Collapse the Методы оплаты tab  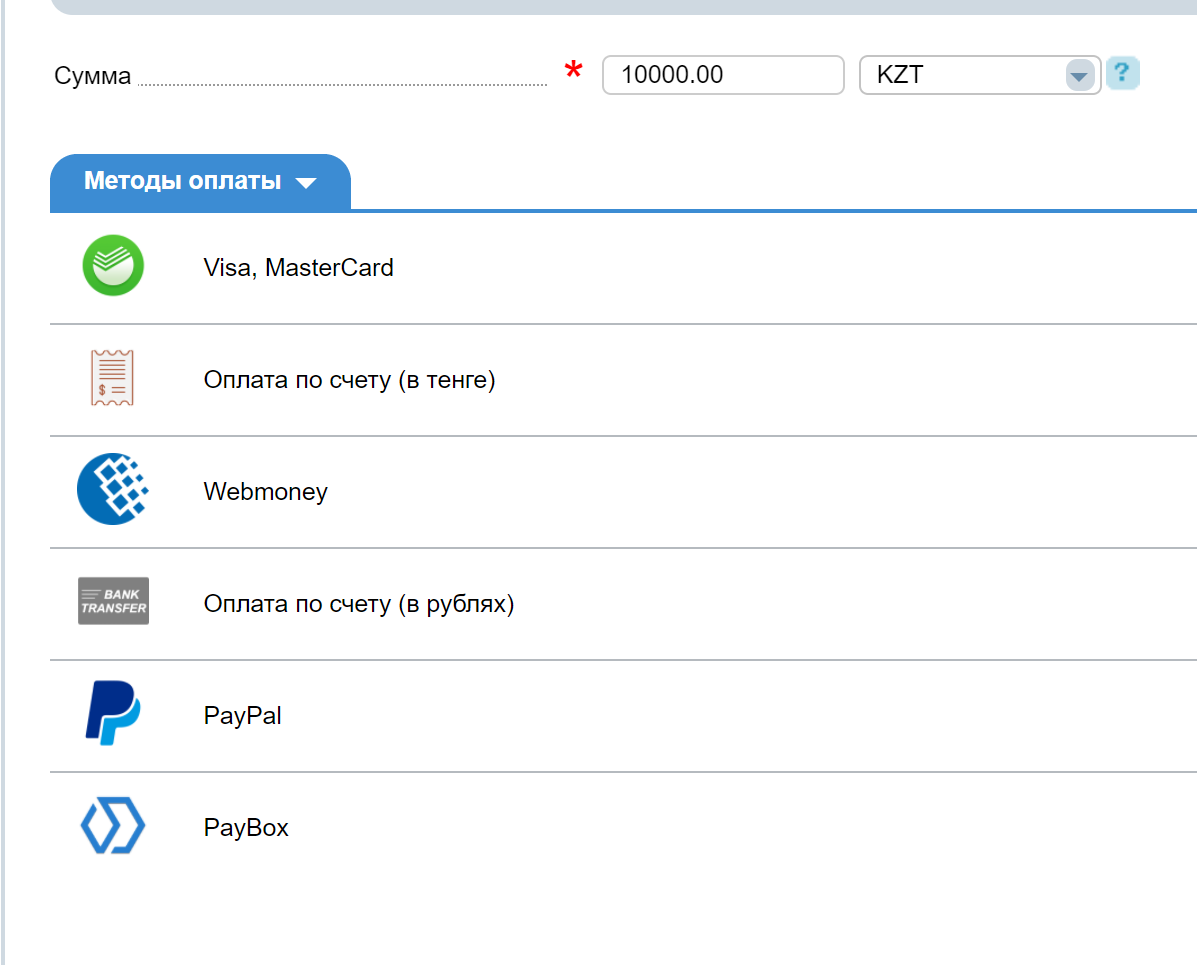pyautogui.click(x=200, y=182)
